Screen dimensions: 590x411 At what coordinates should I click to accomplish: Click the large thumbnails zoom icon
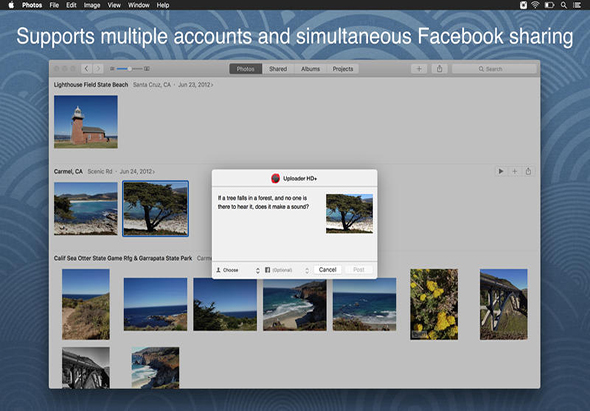point(147,68)
